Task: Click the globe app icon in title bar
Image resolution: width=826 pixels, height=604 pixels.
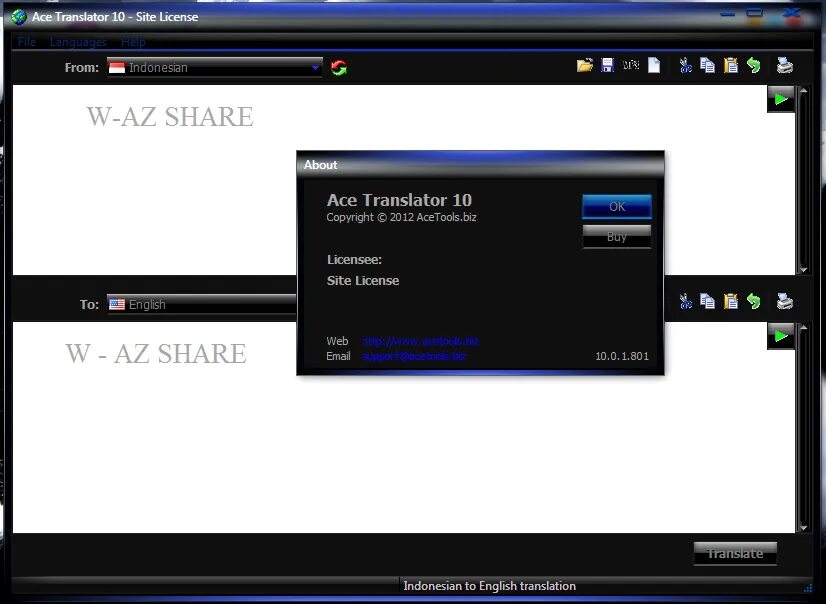Action: point(19,17)
